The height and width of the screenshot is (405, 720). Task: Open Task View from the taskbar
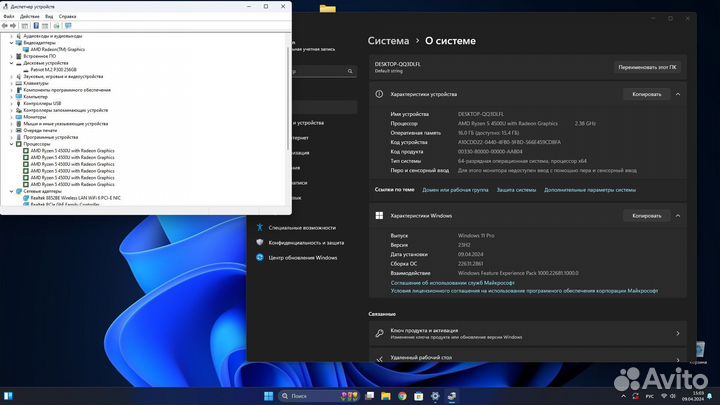[x=369, y=396]
